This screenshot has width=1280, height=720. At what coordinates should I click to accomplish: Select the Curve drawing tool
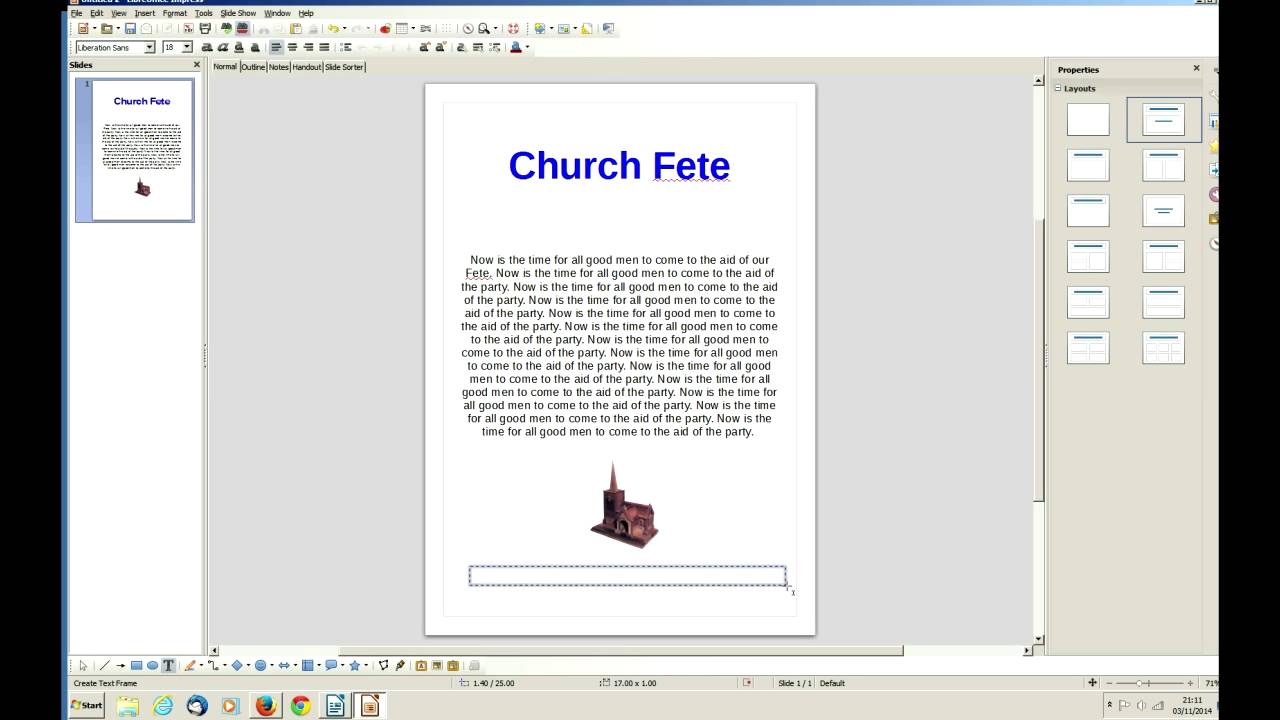pos(190,665)
